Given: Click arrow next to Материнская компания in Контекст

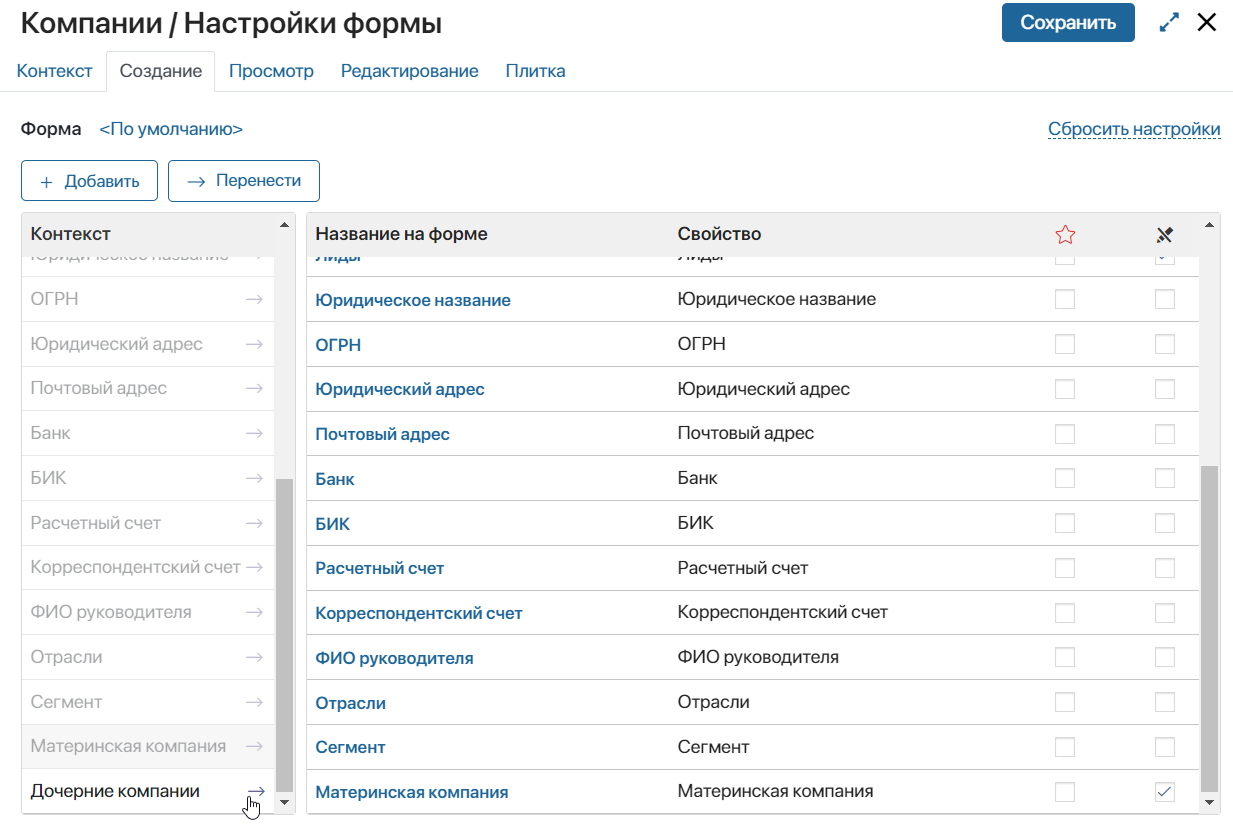Looking at the screenshot, I should (x=254, y=746).
